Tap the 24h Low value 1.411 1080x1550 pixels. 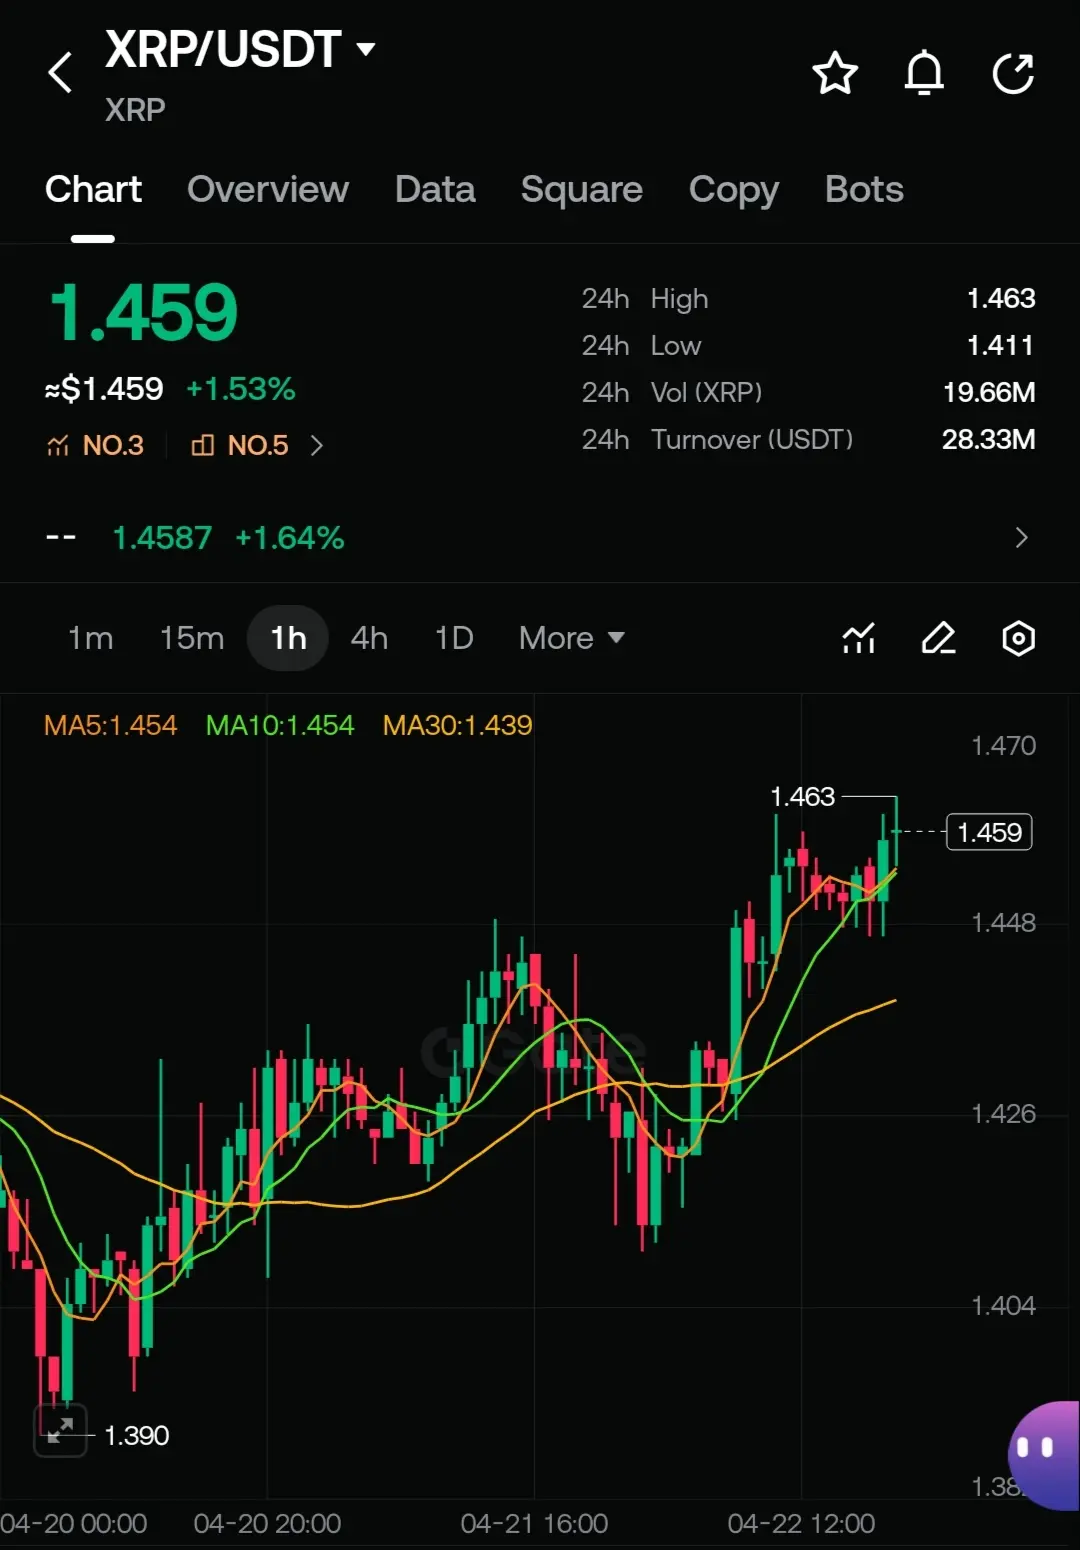click(1000, 345)
